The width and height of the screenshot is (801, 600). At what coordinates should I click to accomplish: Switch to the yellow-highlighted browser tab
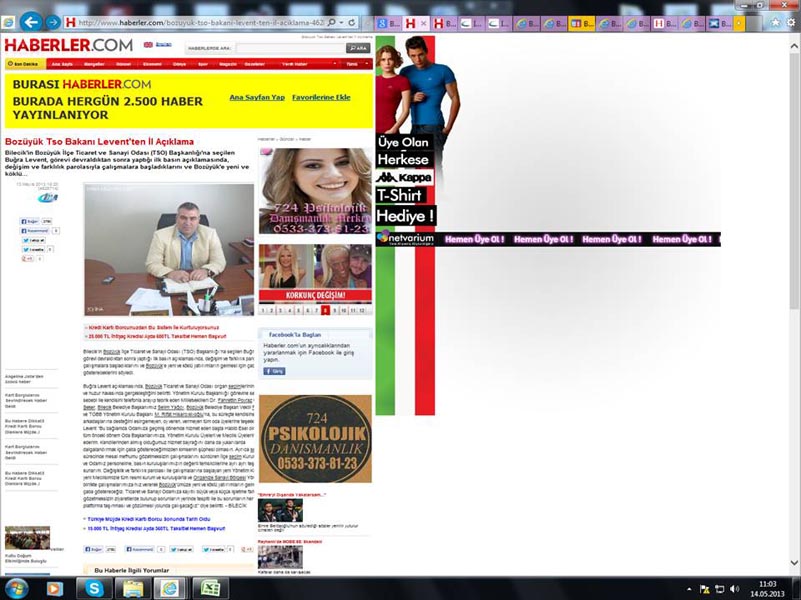[582, 23]
